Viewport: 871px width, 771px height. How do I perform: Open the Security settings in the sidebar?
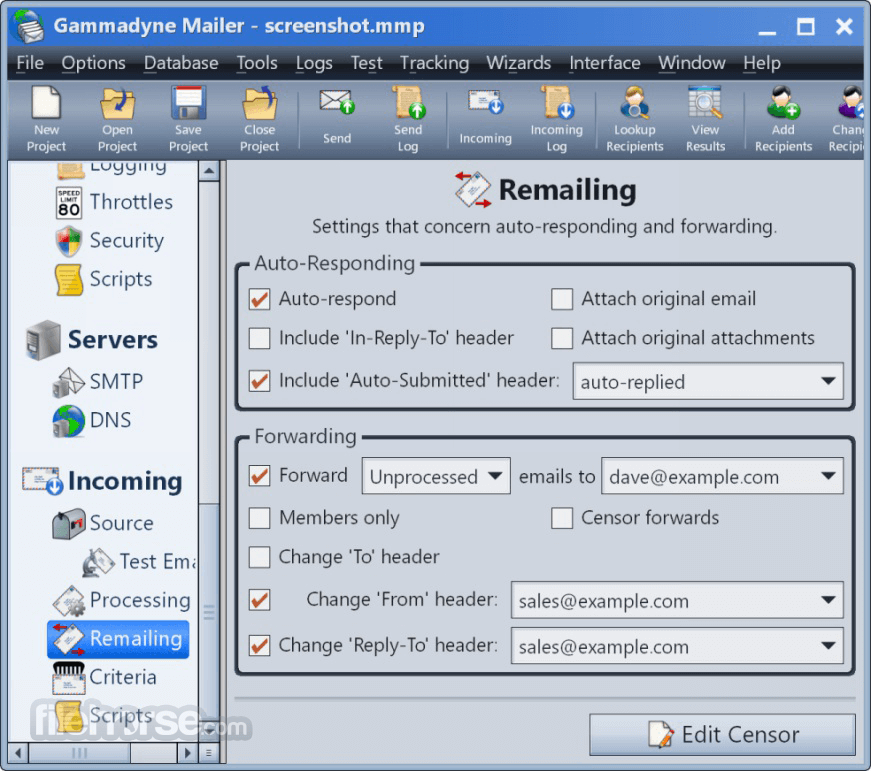(110, 241)
